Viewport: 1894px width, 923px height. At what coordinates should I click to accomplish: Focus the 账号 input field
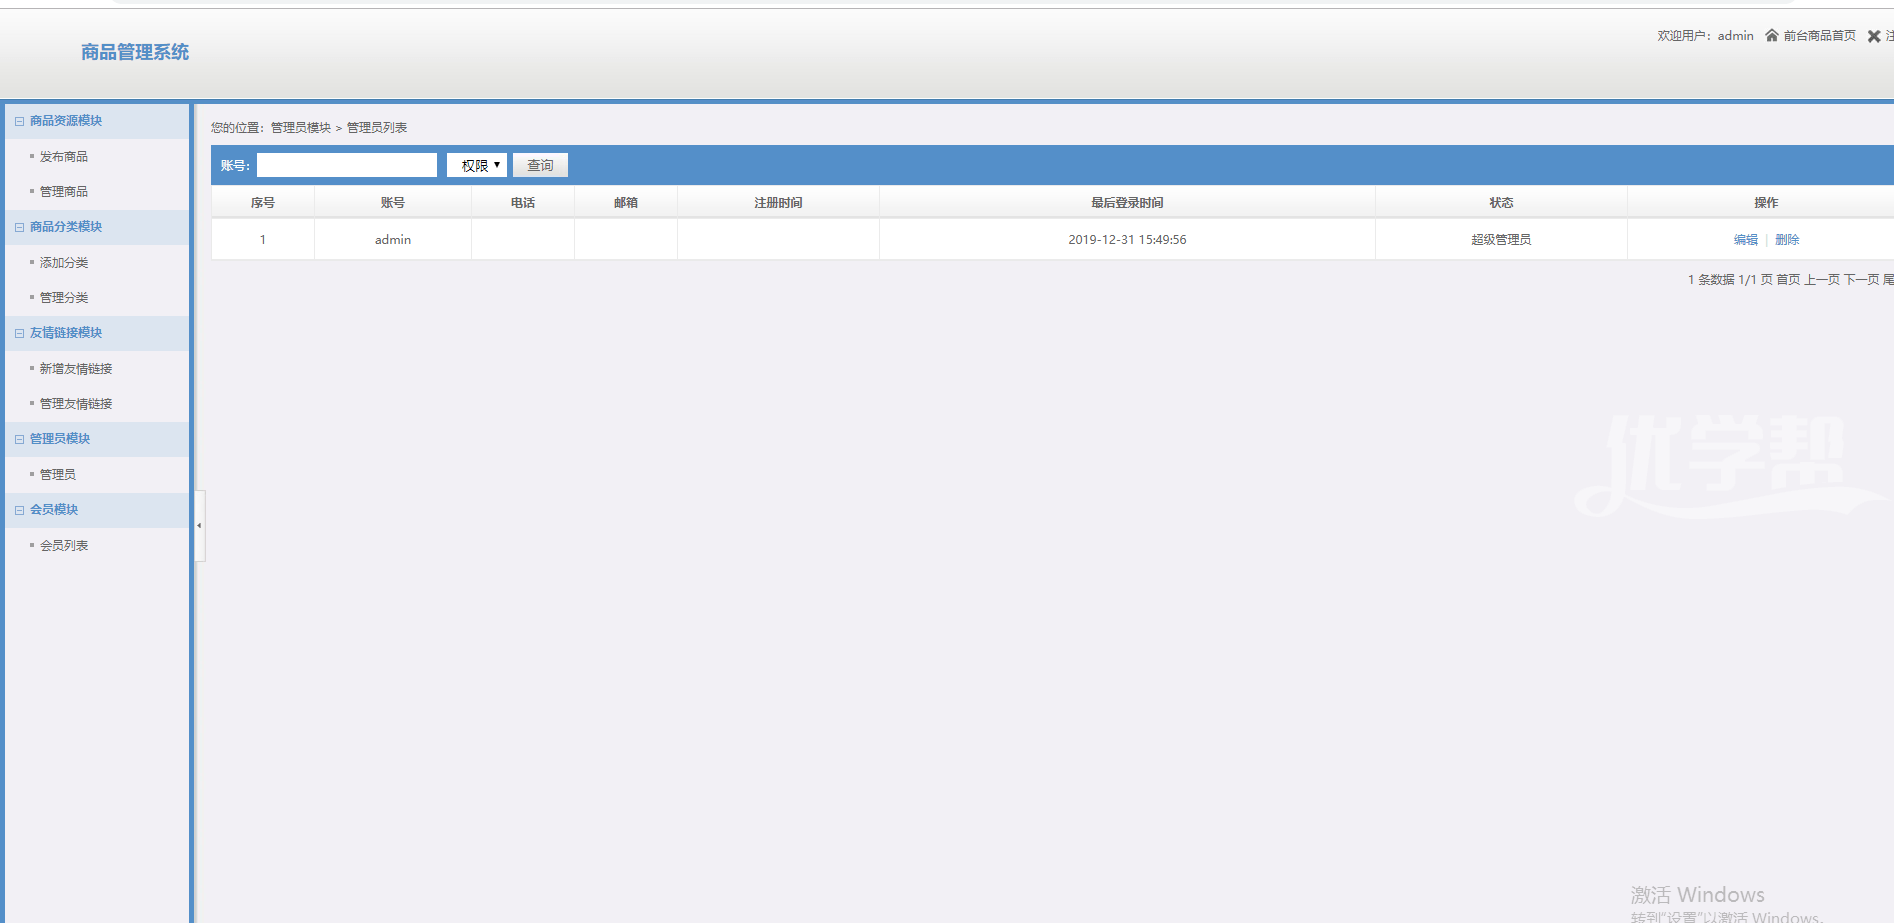click(346, 165)
